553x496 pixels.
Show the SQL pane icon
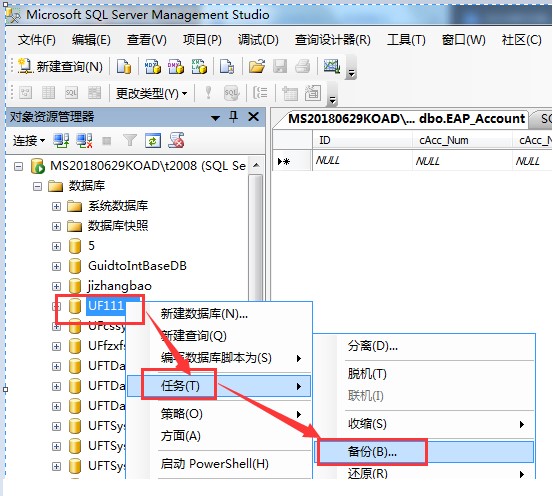[71, 93]
